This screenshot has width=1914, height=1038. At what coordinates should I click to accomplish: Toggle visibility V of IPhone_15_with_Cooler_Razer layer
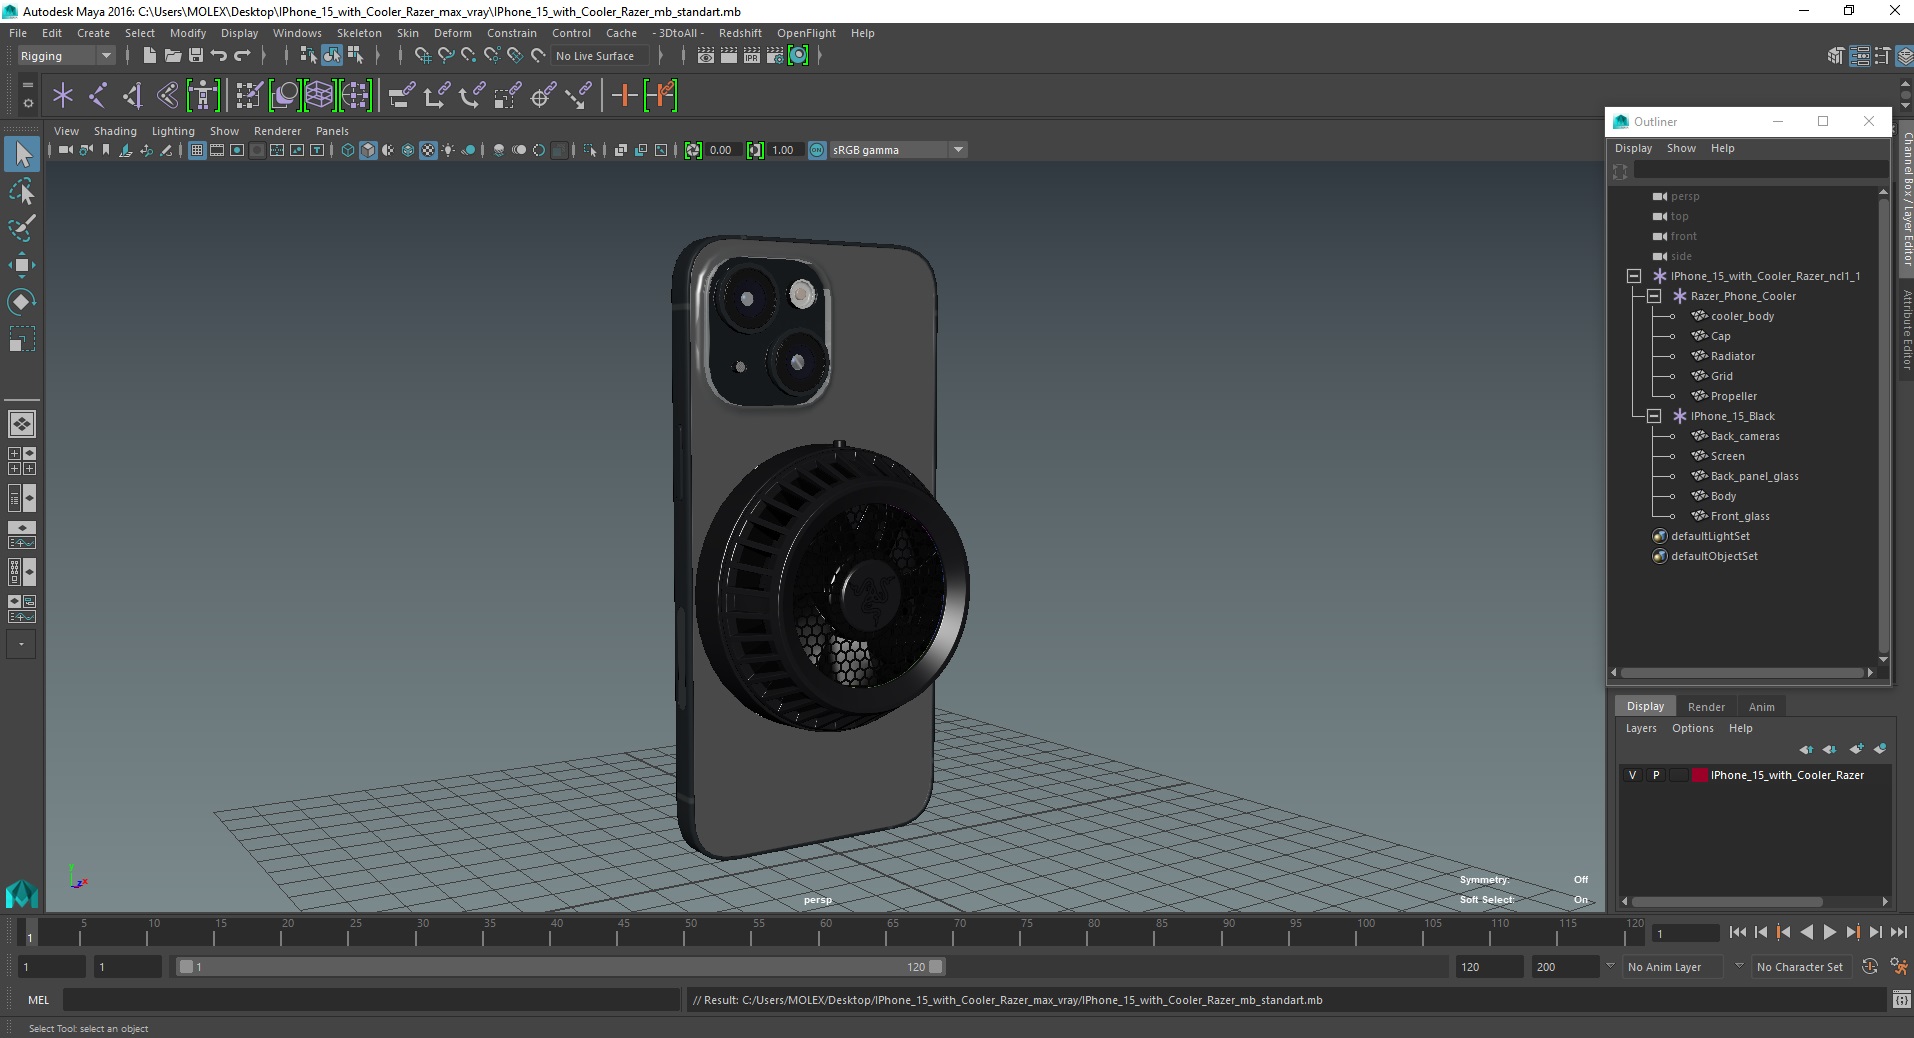point(1632,775)
